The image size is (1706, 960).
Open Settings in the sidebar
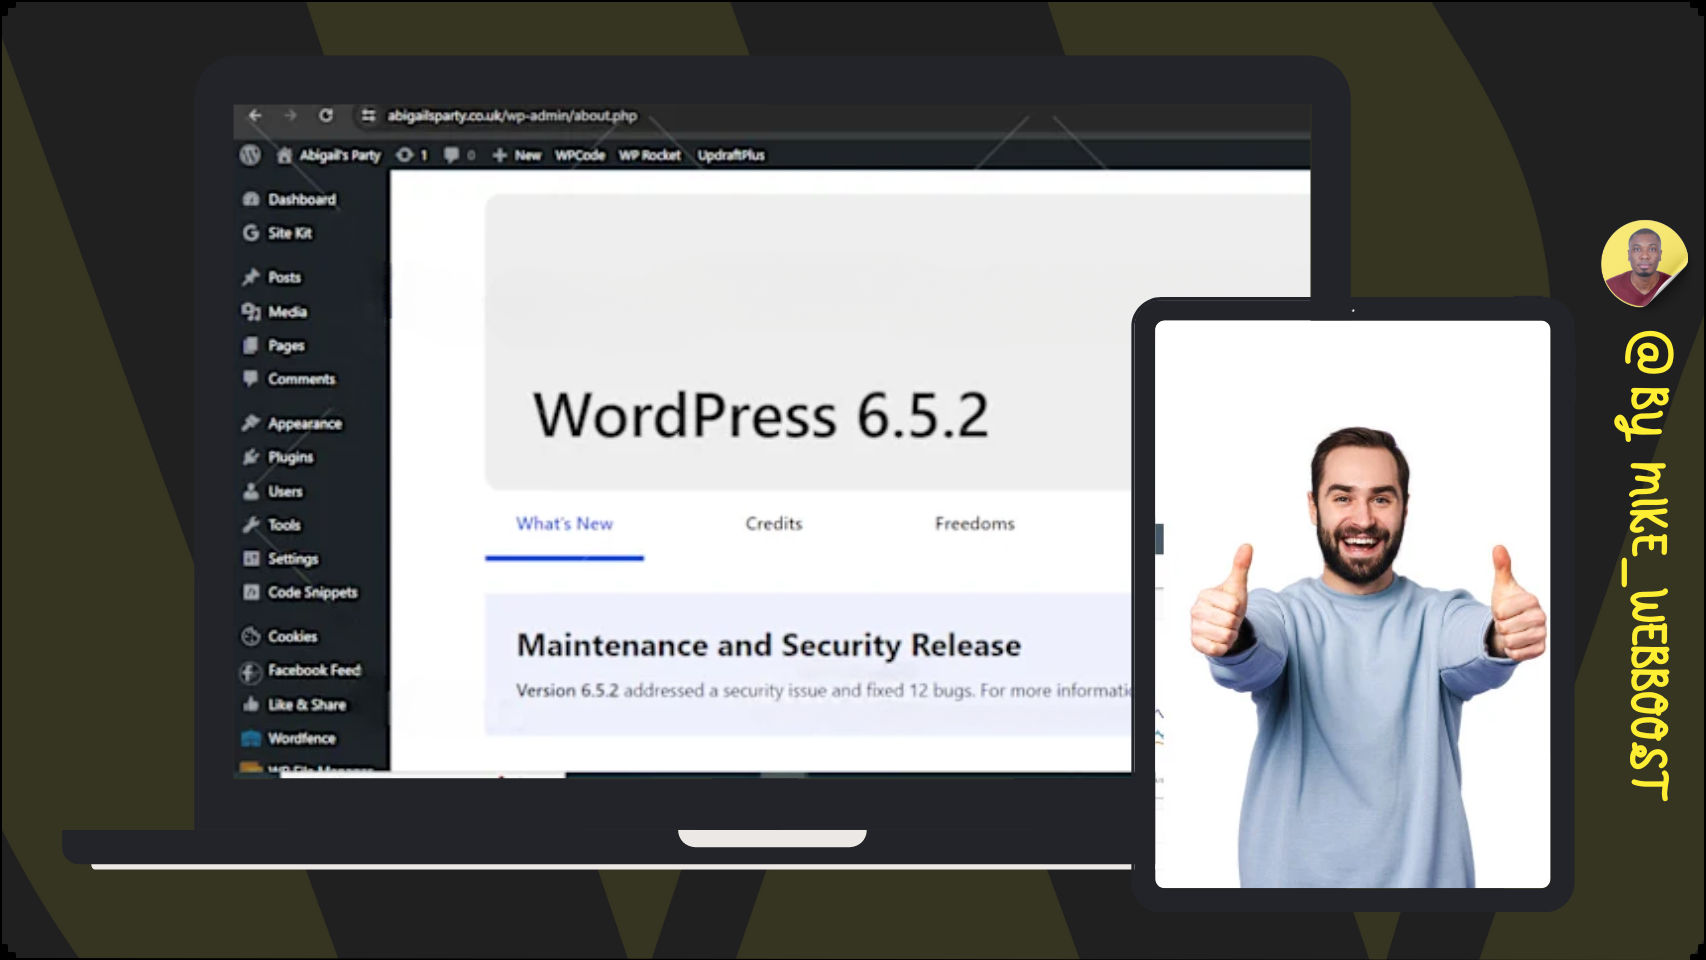click(292, 559)
